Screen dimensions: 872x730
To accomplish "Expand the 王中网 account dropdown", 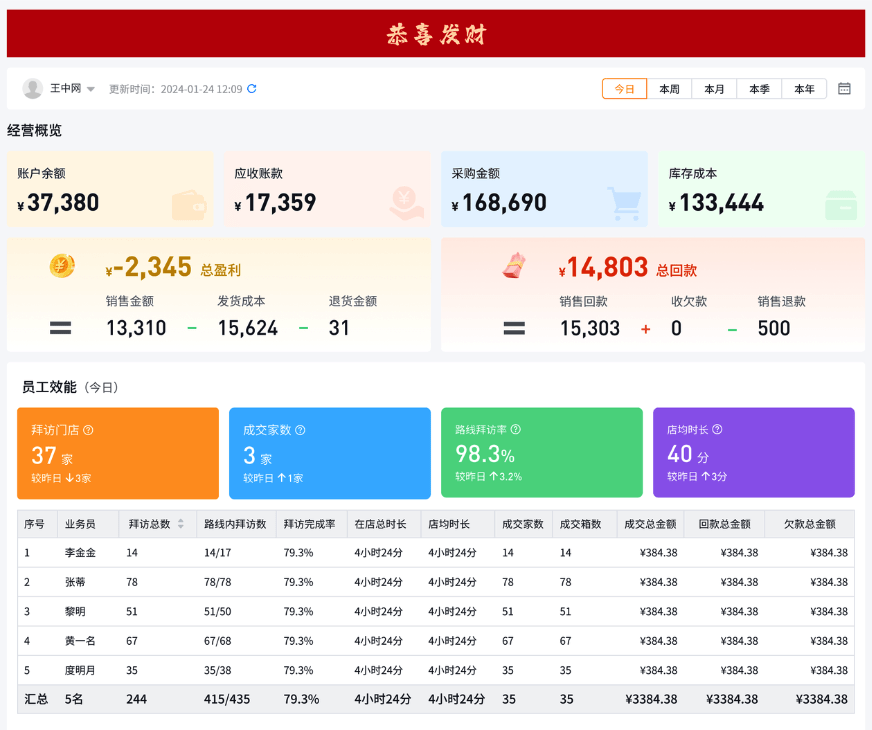I will coord(91,90).
